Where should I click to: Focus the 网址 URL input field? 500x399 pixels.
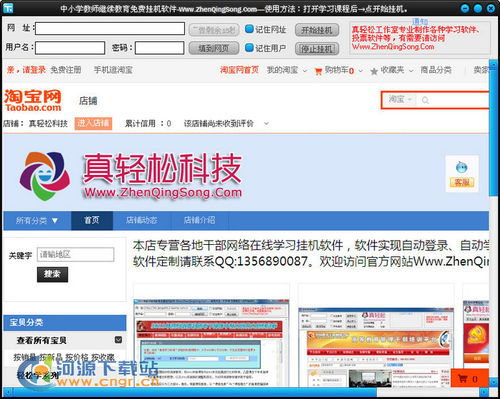point(110,29)
